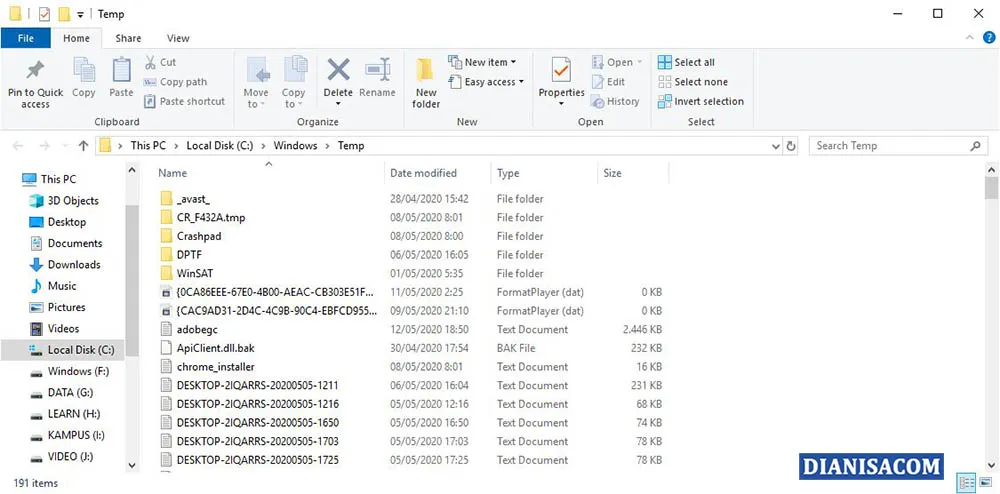
Task: Sort by Size column header
Action: point(612,173)
